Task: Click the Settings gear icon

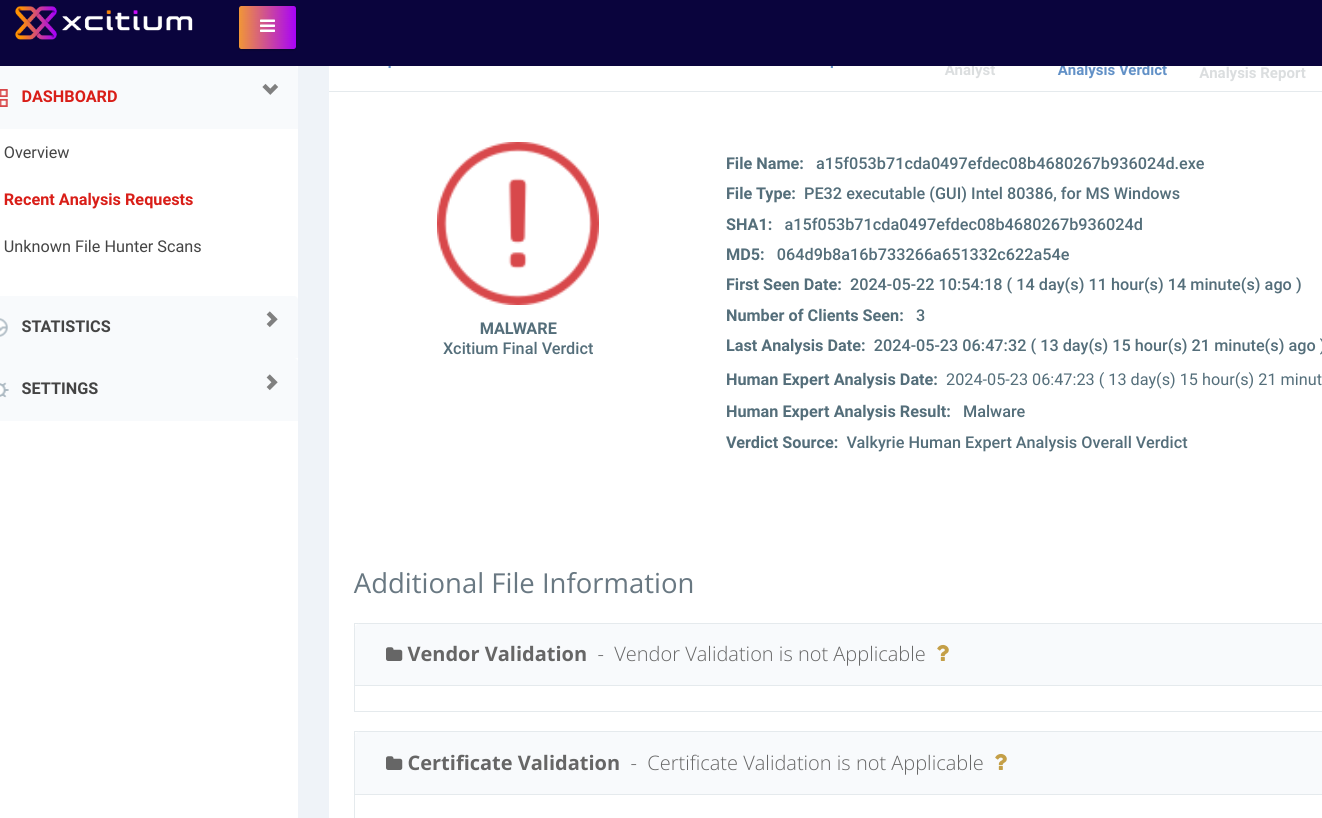Action: (x=3, y=389)
